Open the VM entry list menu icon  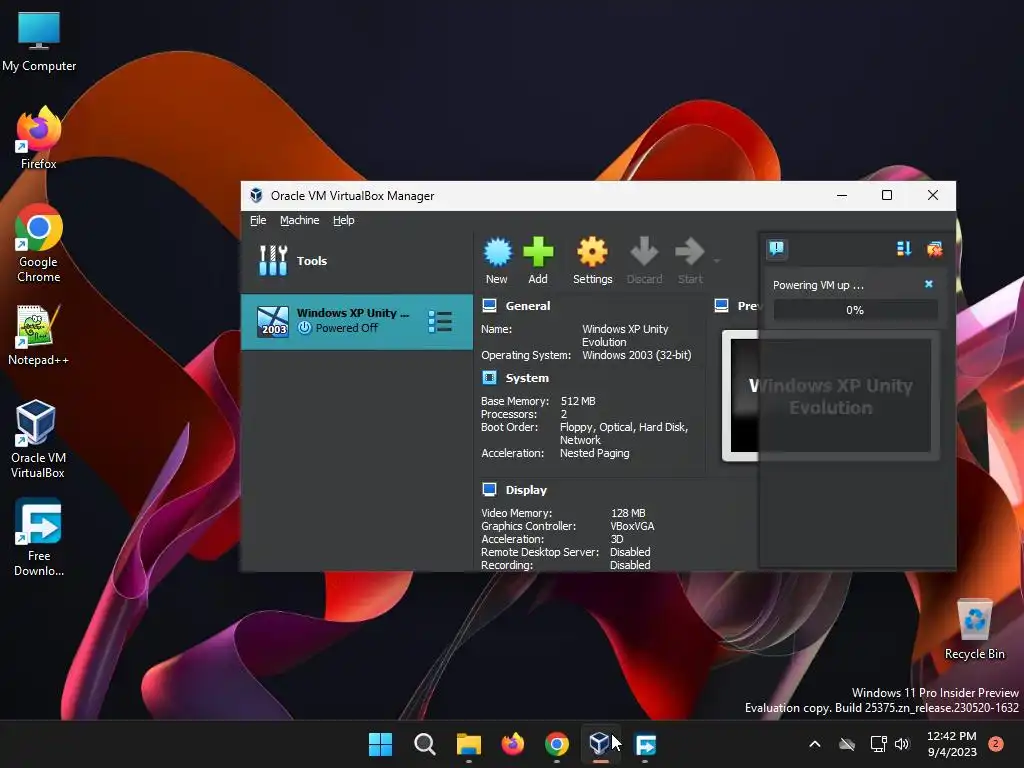440,321
